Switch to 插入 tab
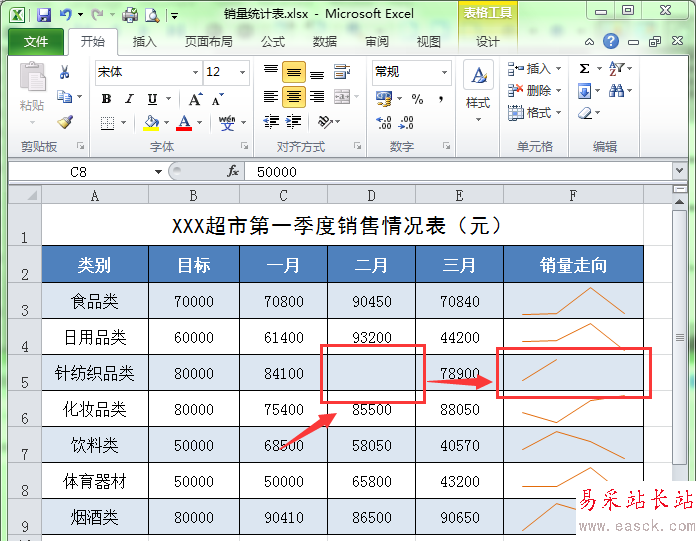 145,42
